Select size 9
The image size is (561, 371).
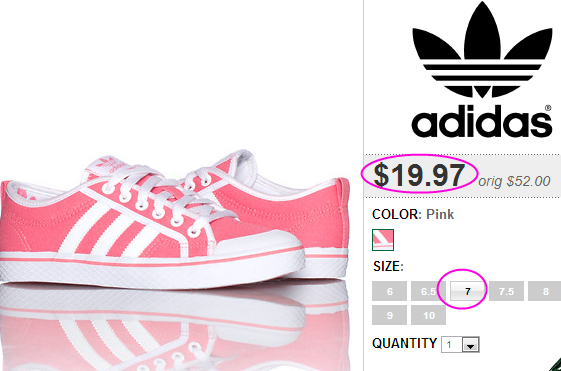point(389,315)
